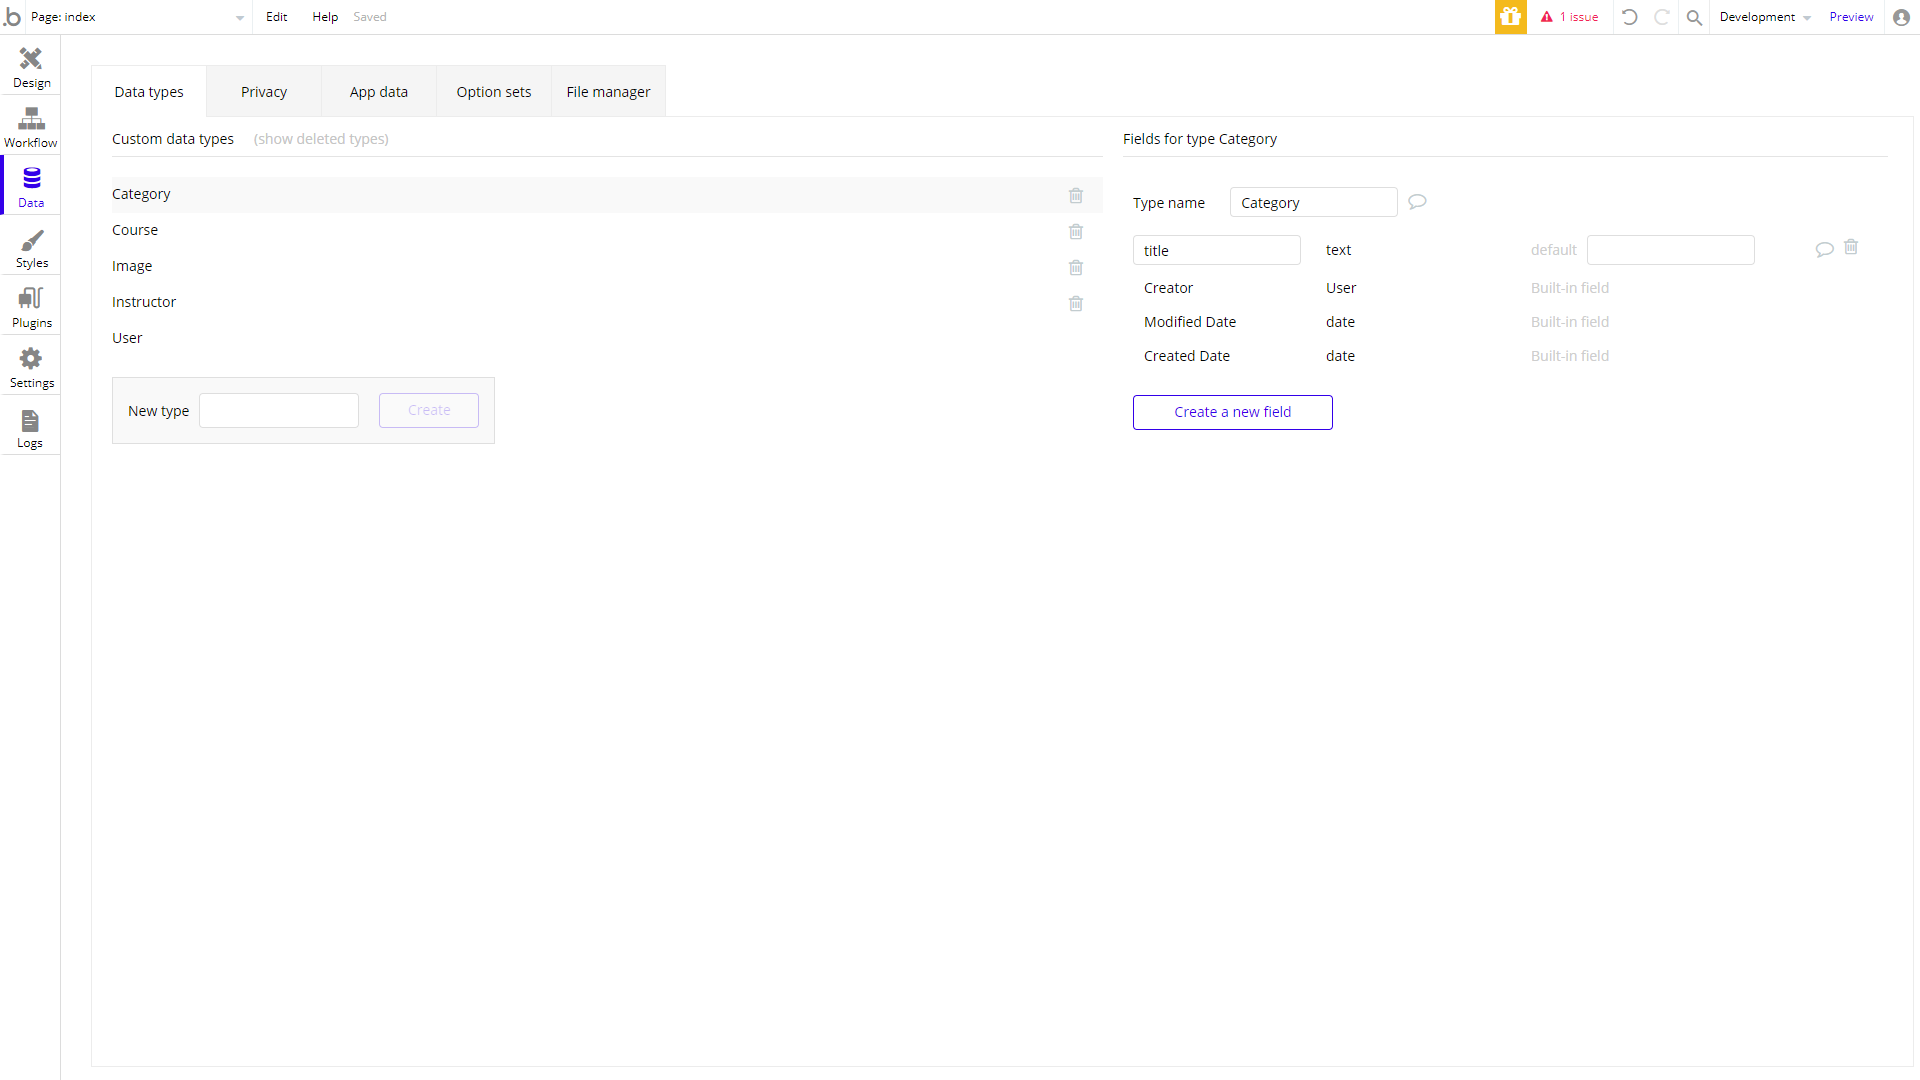Viewport: 1920px width, 1080px height.
Task: Add comment on title field
Action: coord(1824,249)
